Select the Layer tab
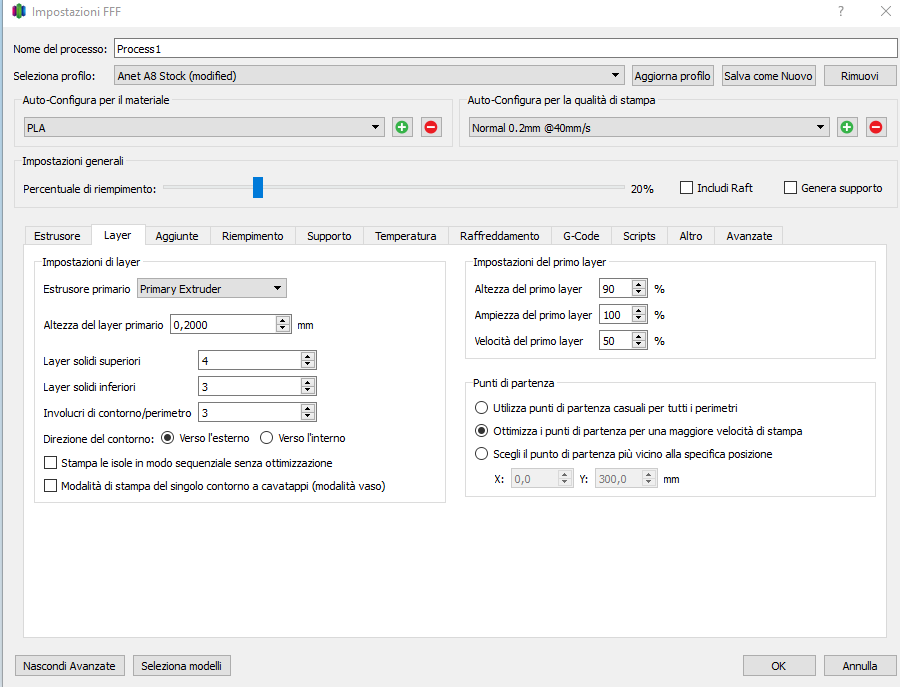900x687 pixels. click(118, 235)
